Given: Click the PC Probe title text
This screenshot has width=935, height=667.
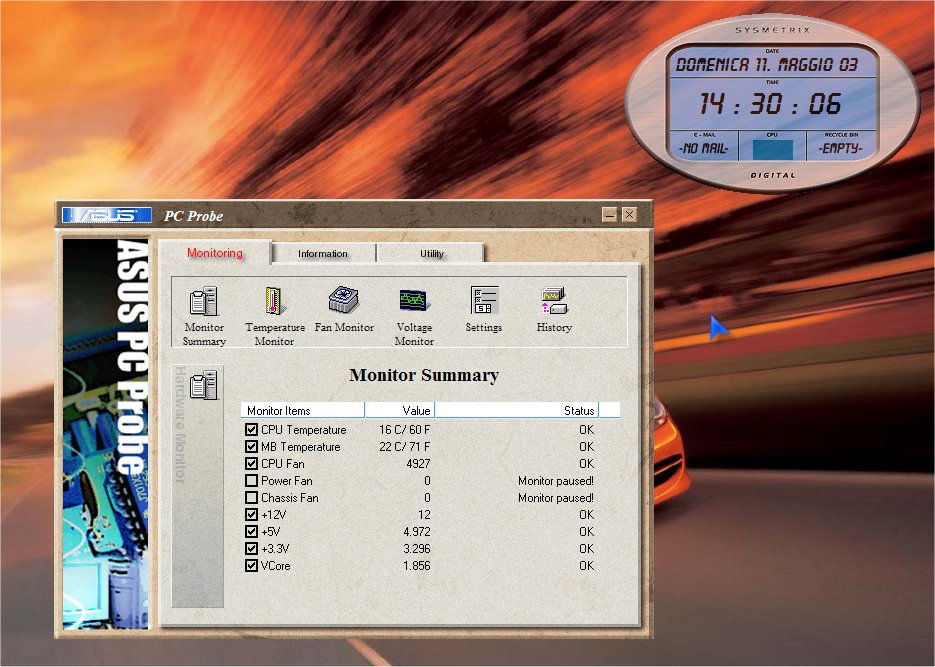Looking at the screenshot, I should click(193, 216).
